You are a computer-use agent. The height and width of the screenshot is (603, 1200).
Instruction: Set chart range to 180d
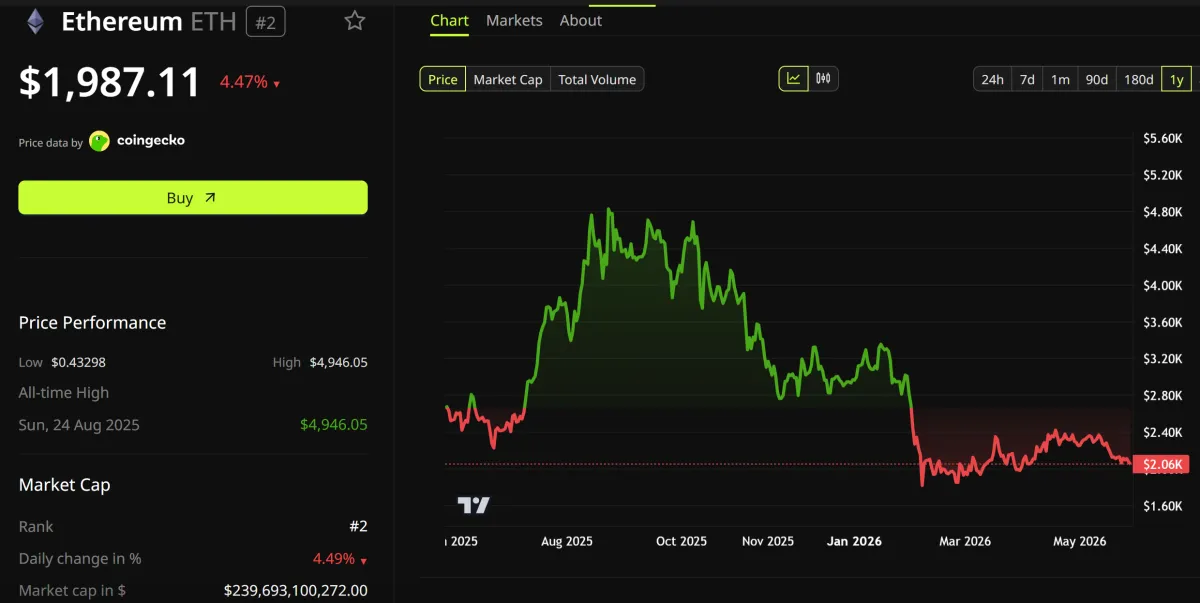tap(1139, 79)
